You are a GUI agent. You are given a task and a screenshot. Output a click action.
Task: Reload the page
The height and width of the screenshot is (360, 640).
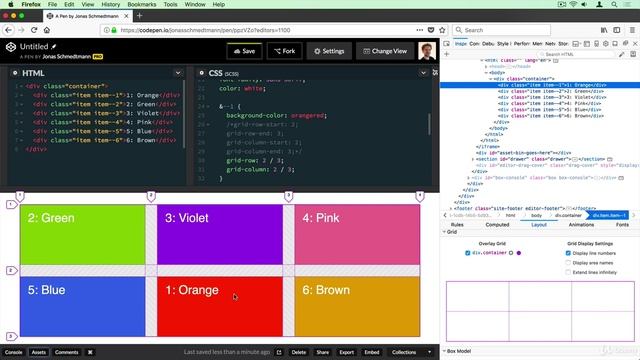[x=34, y=30]
